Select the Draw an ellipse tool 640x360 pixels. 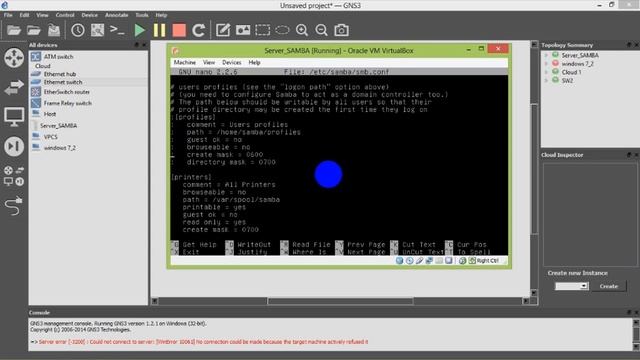pyautogui.click(x=282, y=30)
